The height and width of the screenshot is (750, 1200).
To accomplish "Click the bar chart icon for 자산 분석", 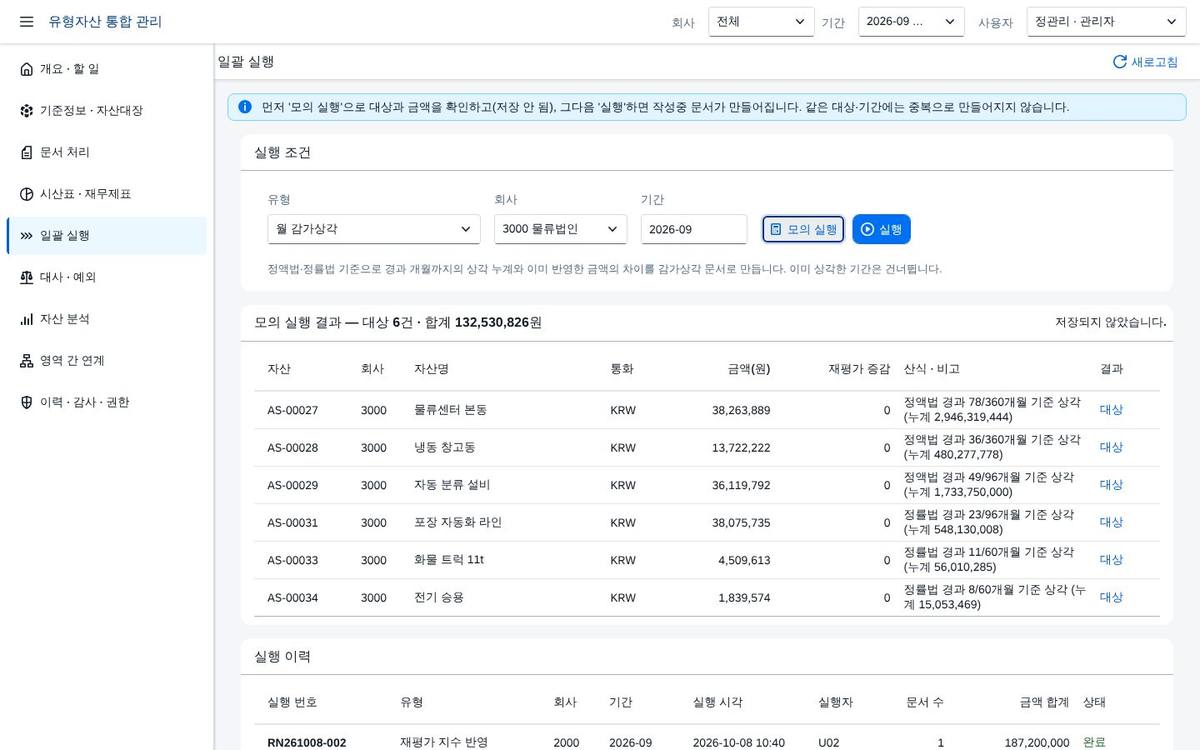I will [x=27, y=319].
